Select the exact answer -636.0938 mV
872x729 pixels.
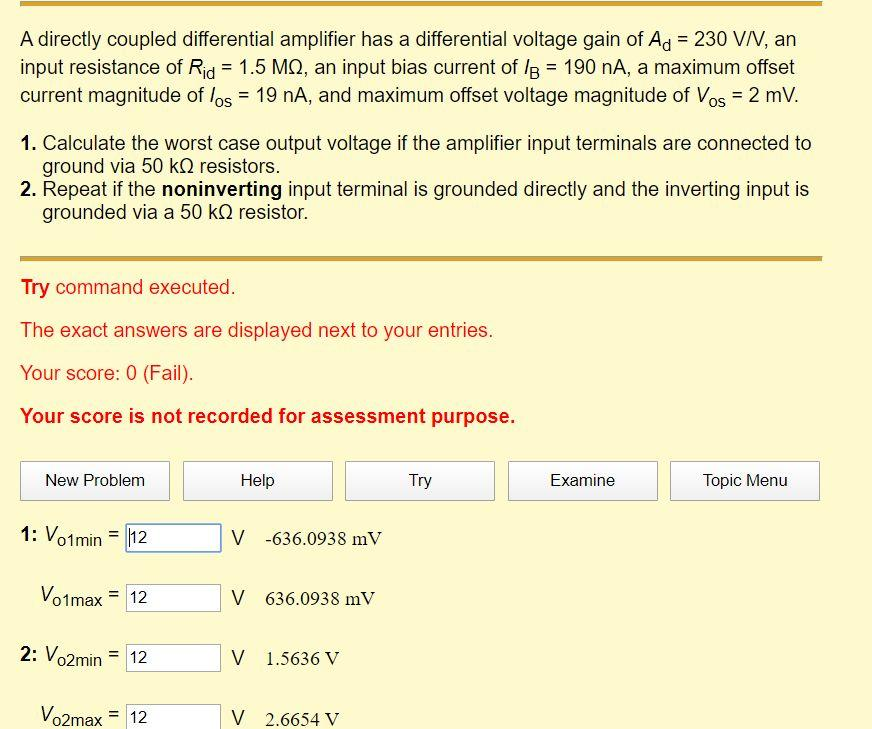323,539
